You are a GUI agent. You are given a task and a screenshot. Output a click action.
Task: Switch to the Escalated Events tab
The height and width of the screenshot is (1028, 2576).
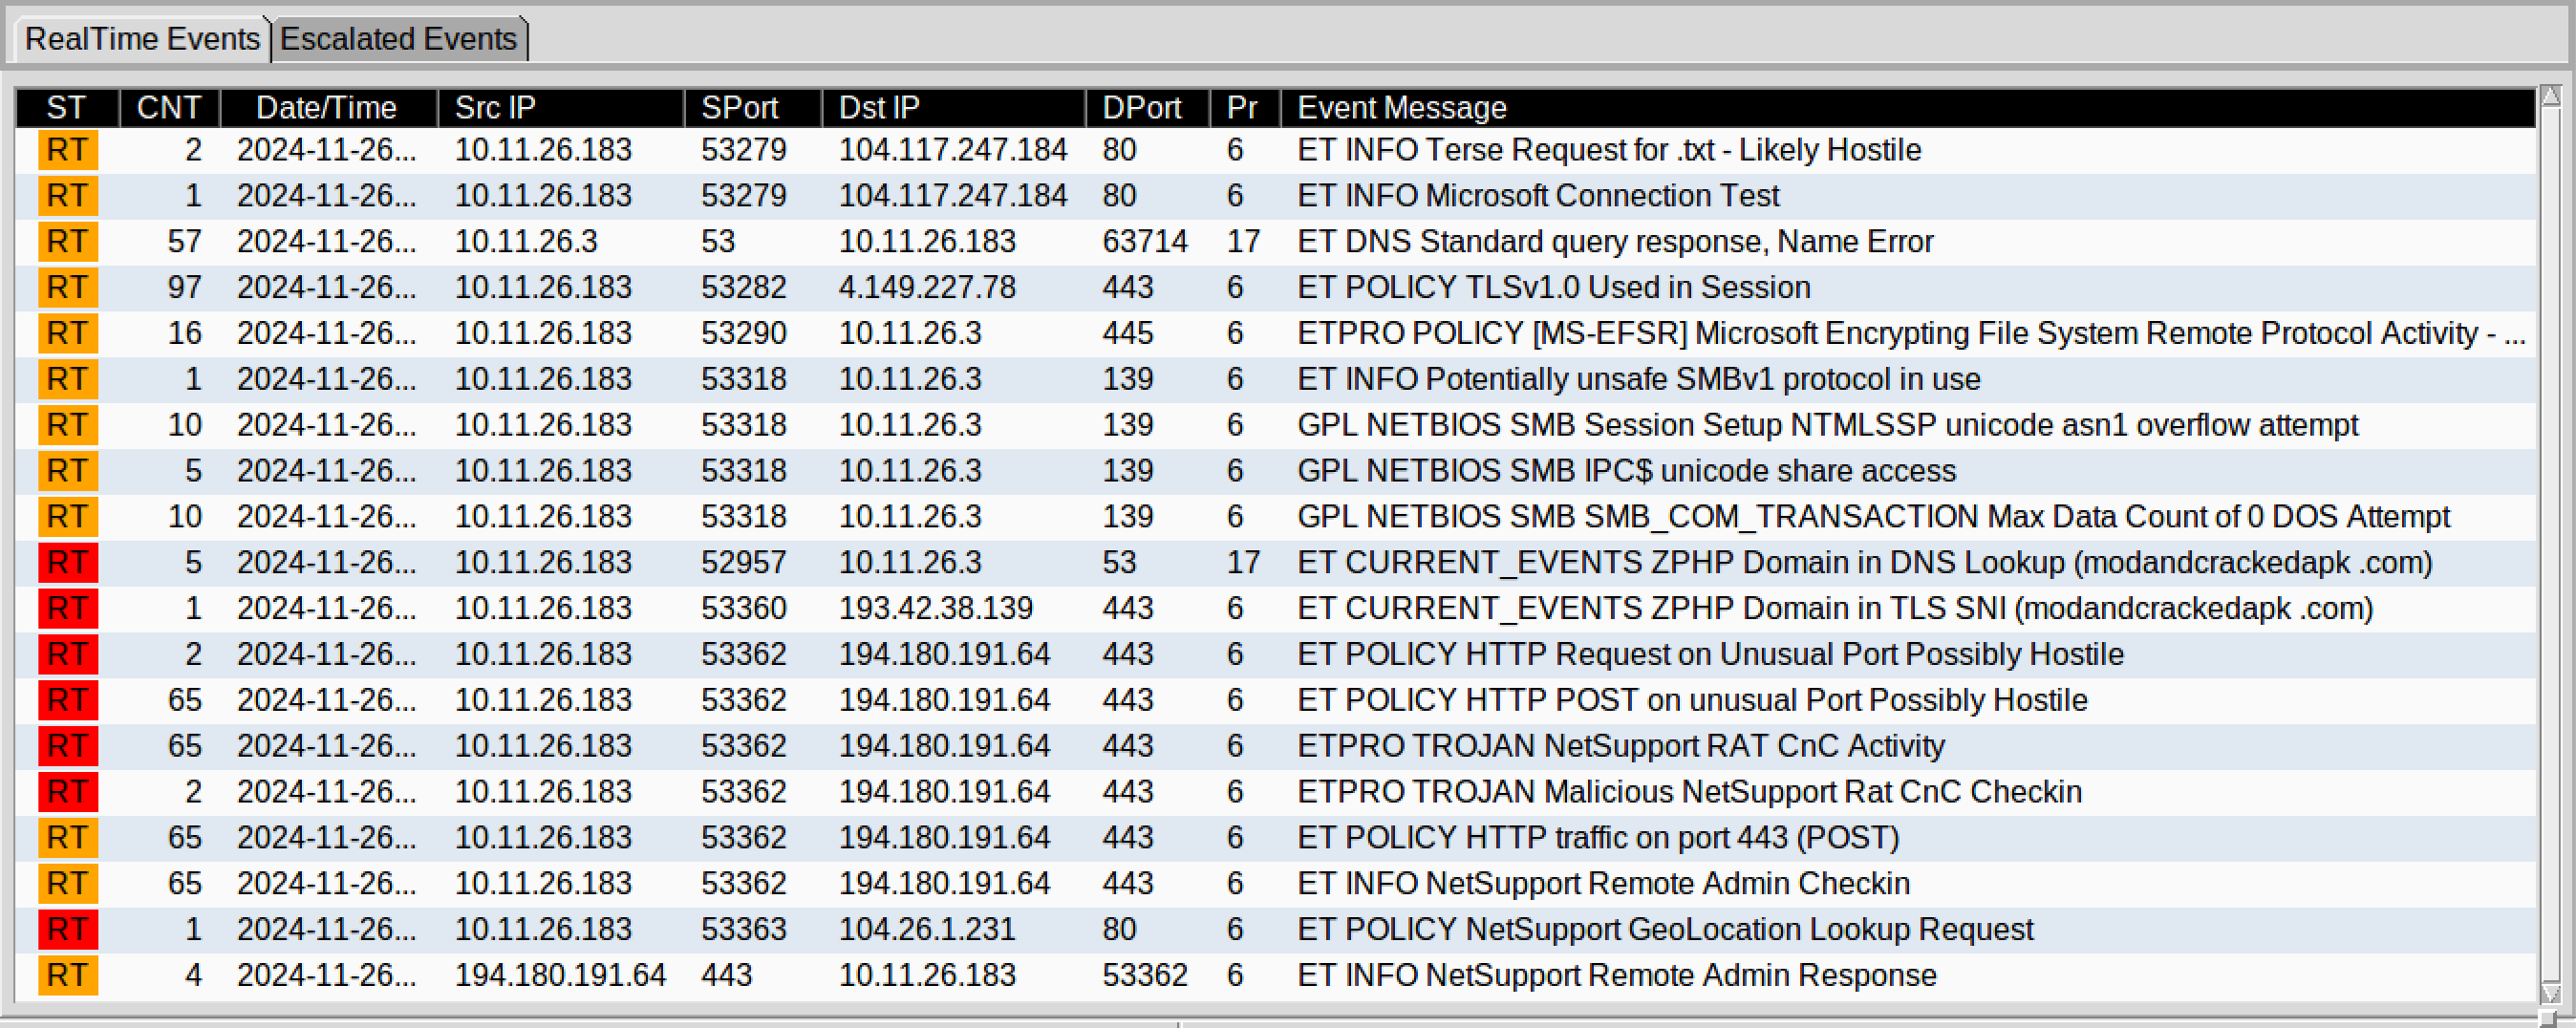[x=399, y=39]
